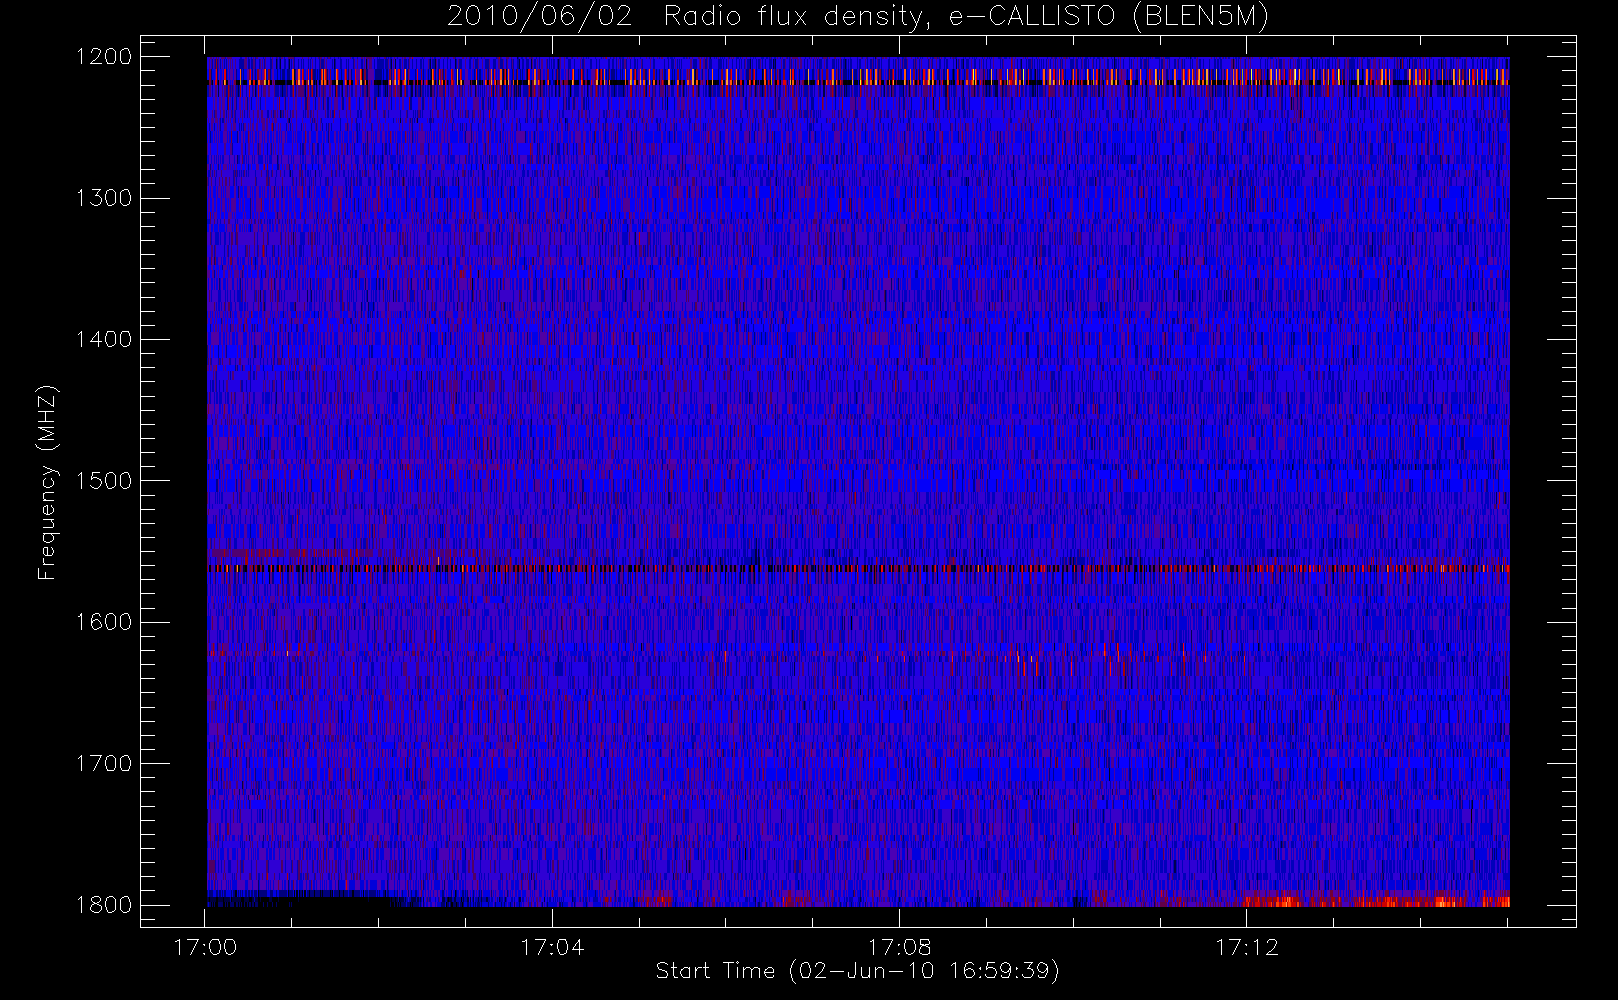
Task: Select the 1700 frequency tick label
Action: tap(104, 764)
